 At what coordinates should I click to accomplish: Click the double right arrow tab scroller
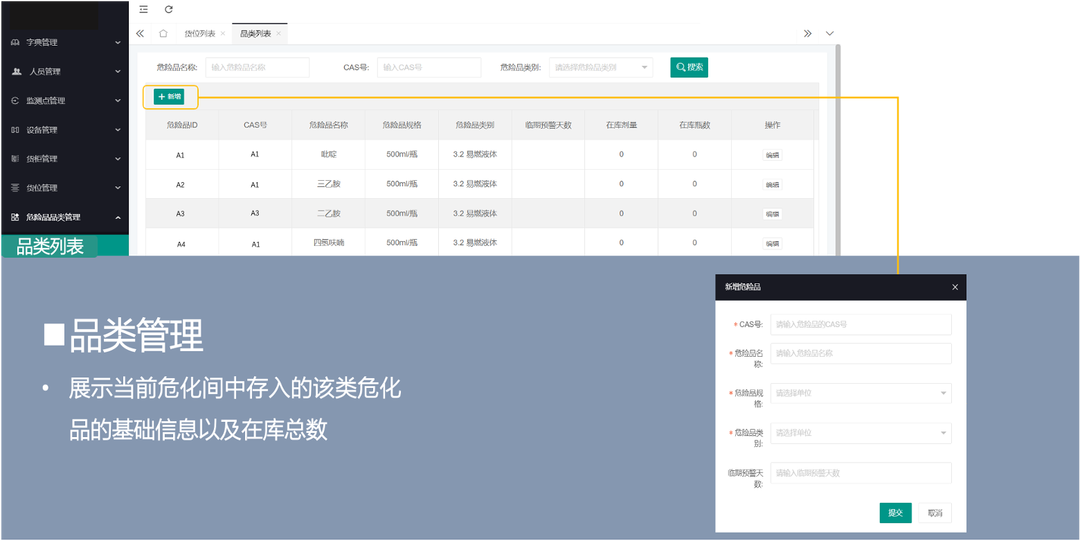point(807,33)
